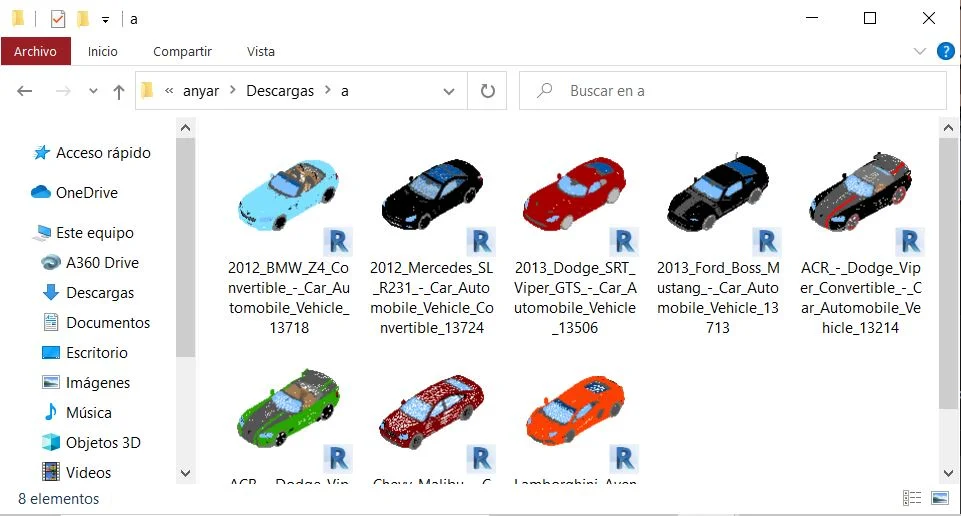Screen dimensions: 961x516
Task: Switch to large thumbnails view icon
Action: coord(940,498)
